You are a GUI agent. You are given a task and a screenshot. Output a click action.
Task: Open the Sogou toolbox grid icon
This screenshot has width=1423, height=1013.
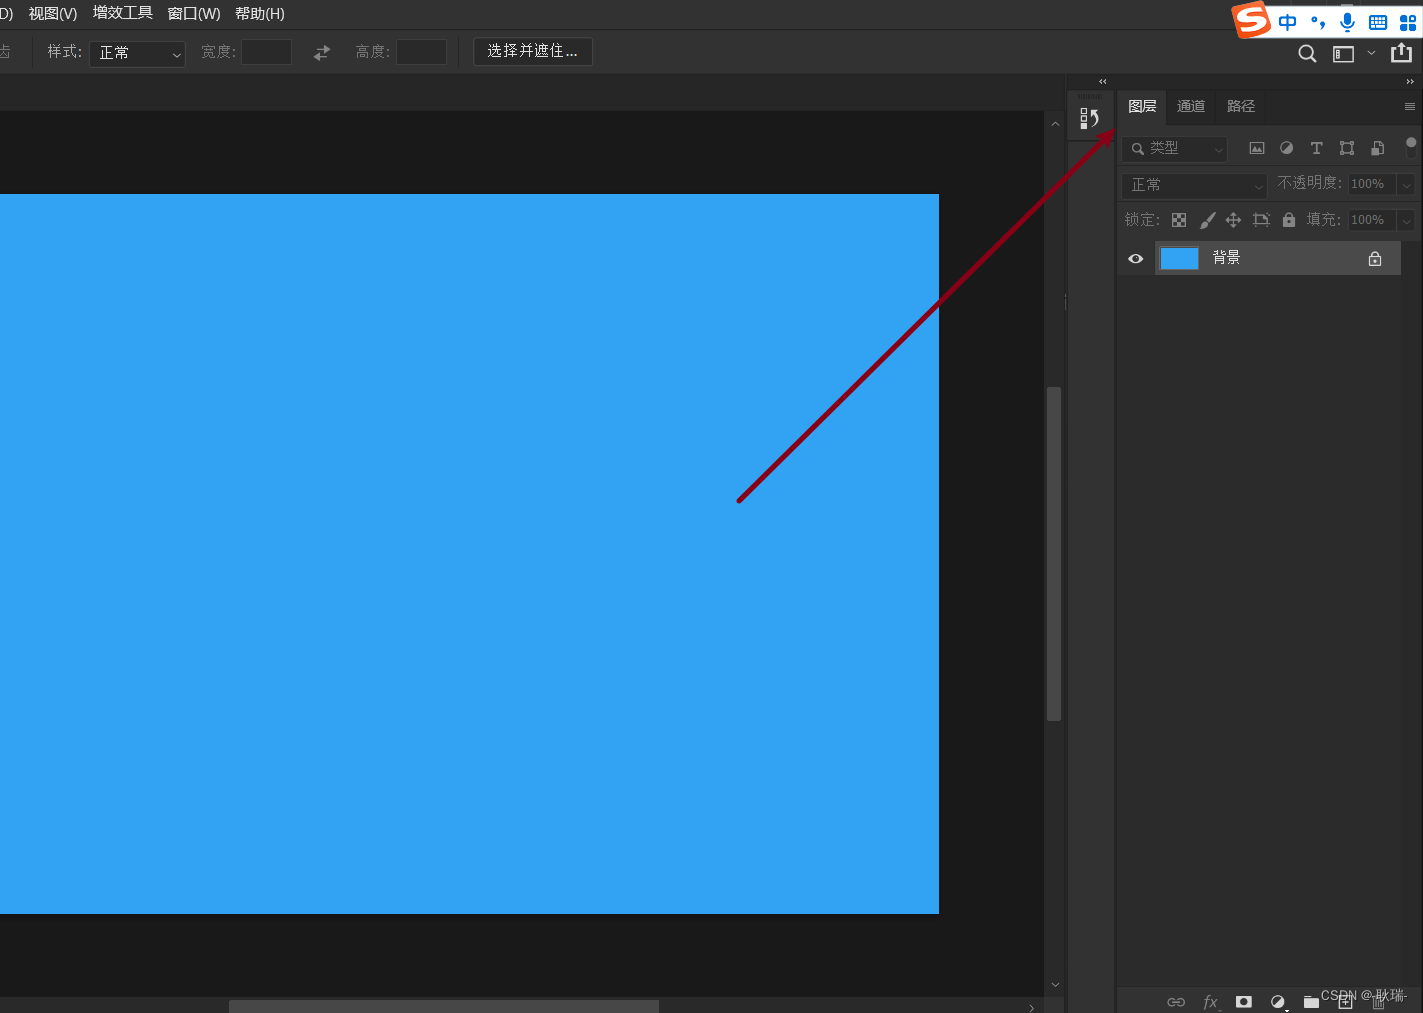pos(1408,22)
